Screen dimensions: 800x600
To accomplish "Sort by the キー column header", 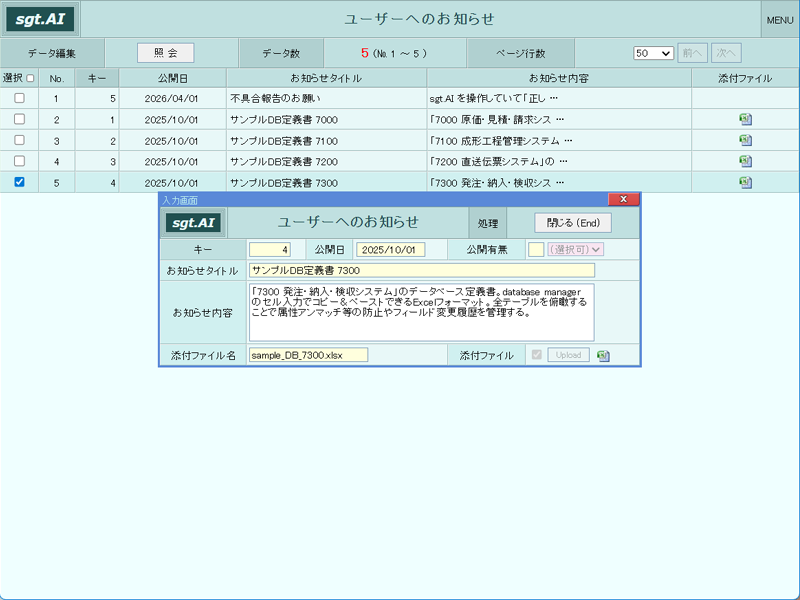I will [97, 78].
